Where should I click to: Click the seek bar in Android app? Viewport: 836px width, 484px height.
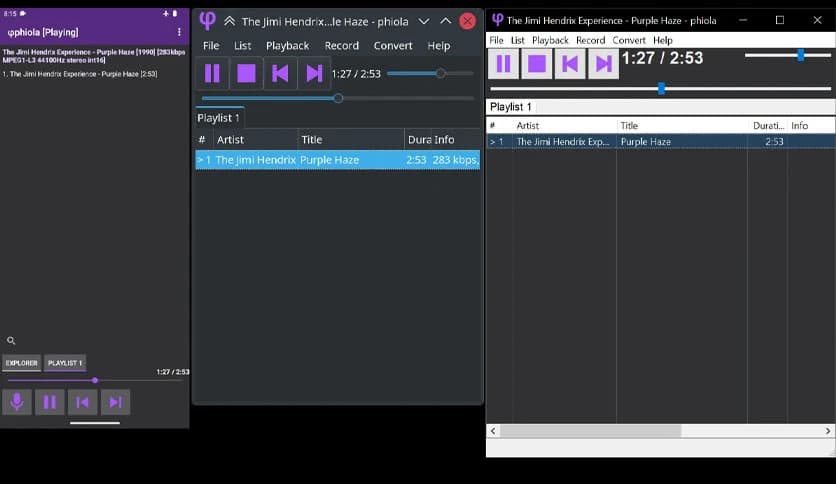95,381
